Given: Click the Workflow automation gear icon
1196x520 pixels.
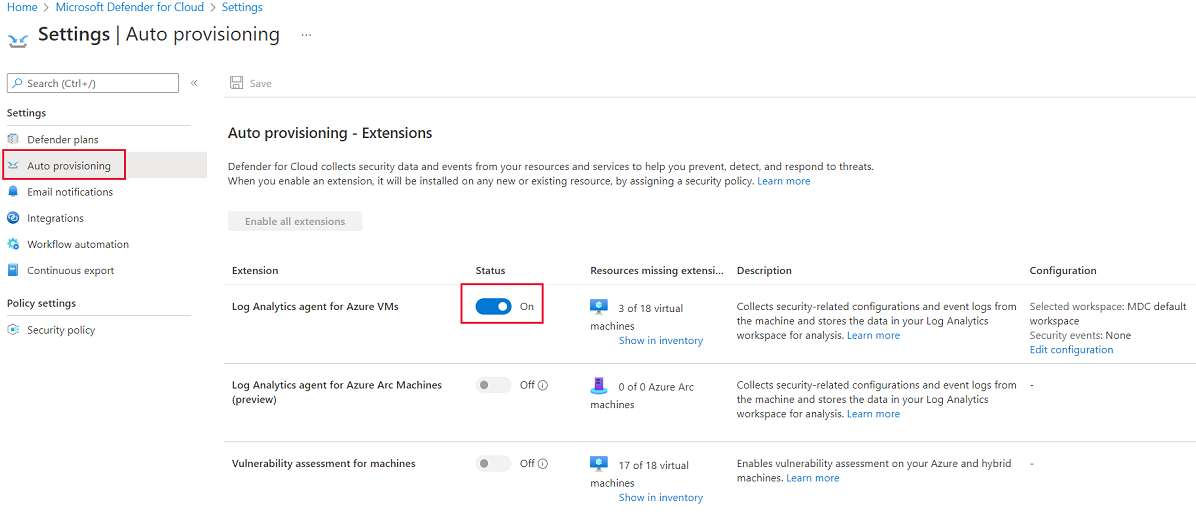Looking at the screenshot, I should point(12,244).
